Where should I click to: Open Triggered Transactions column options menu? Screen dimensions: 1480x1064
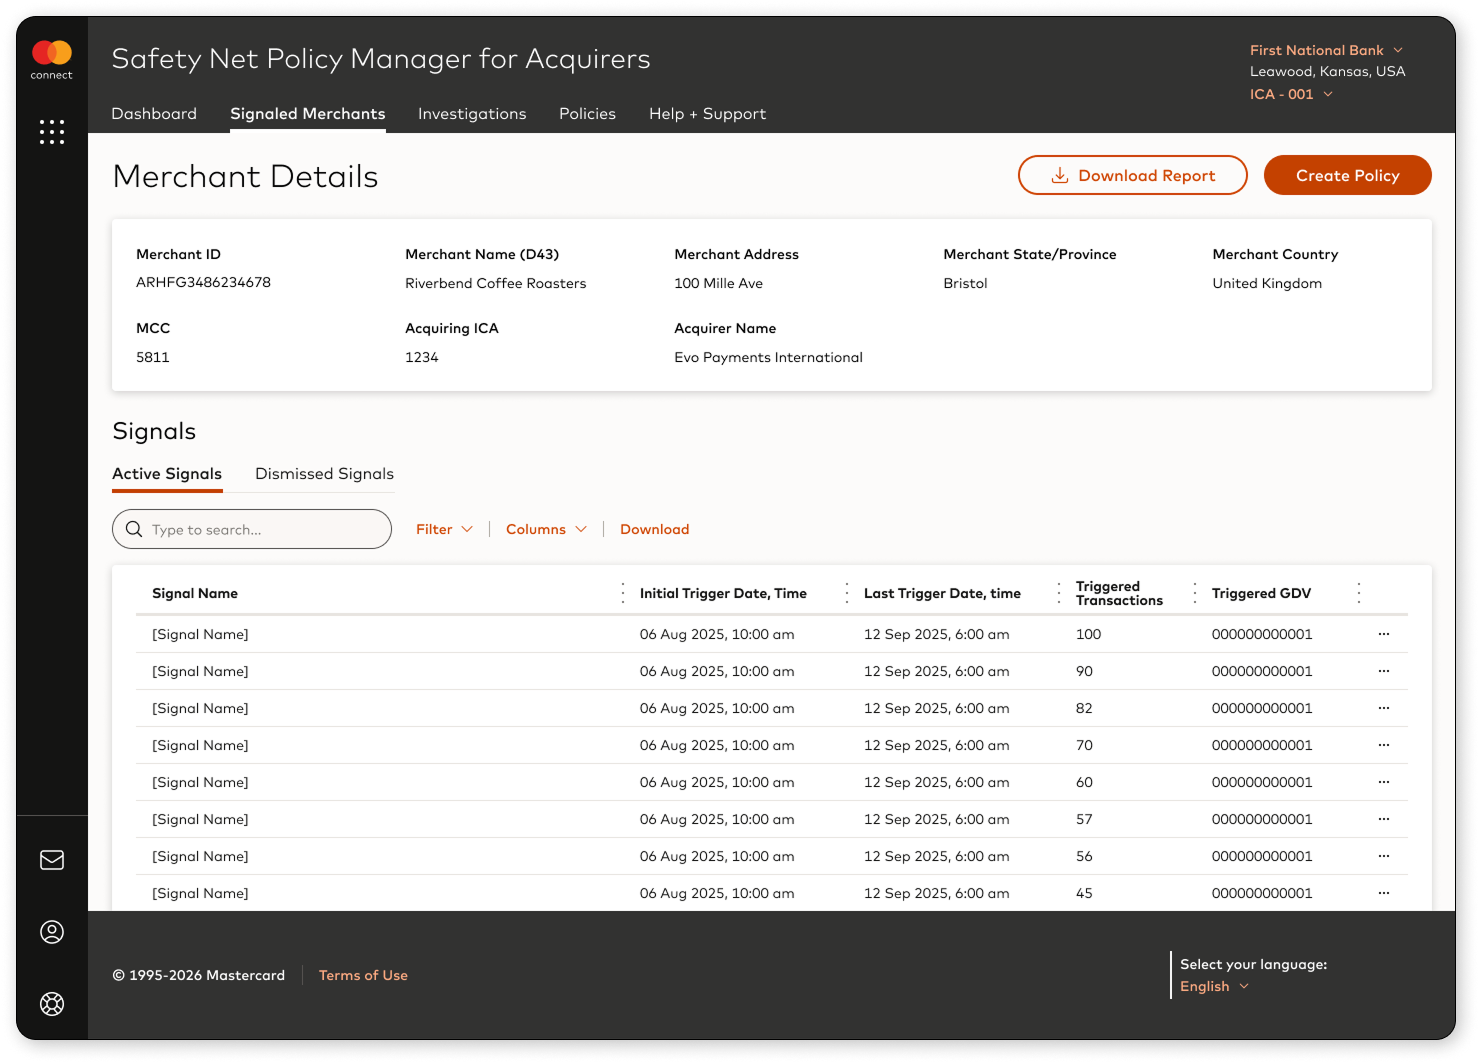[x=1195, y=593]
